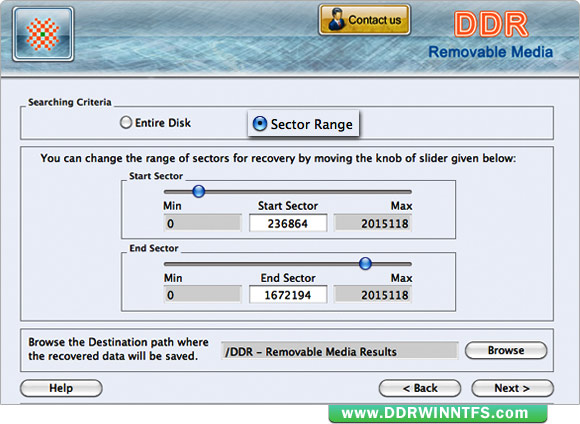The image size is (580, 424).
Task: Proceed with the Next > button
Action: point(512,388)
